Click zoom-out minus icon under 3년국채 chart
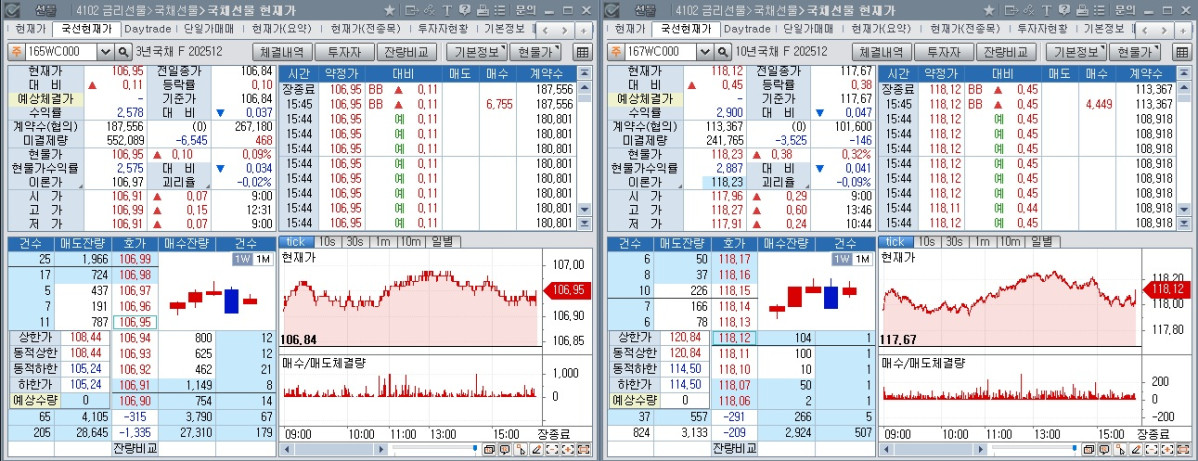The width and height of the screenshot is (1198, 461). click(552, 450)
